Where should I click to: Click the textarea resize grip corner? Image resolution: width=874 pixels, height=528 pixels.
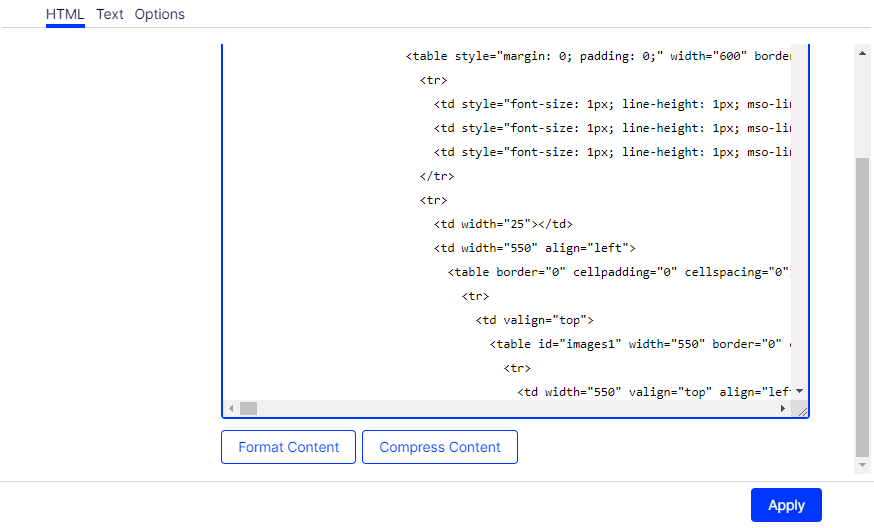[x=802, y=411]
